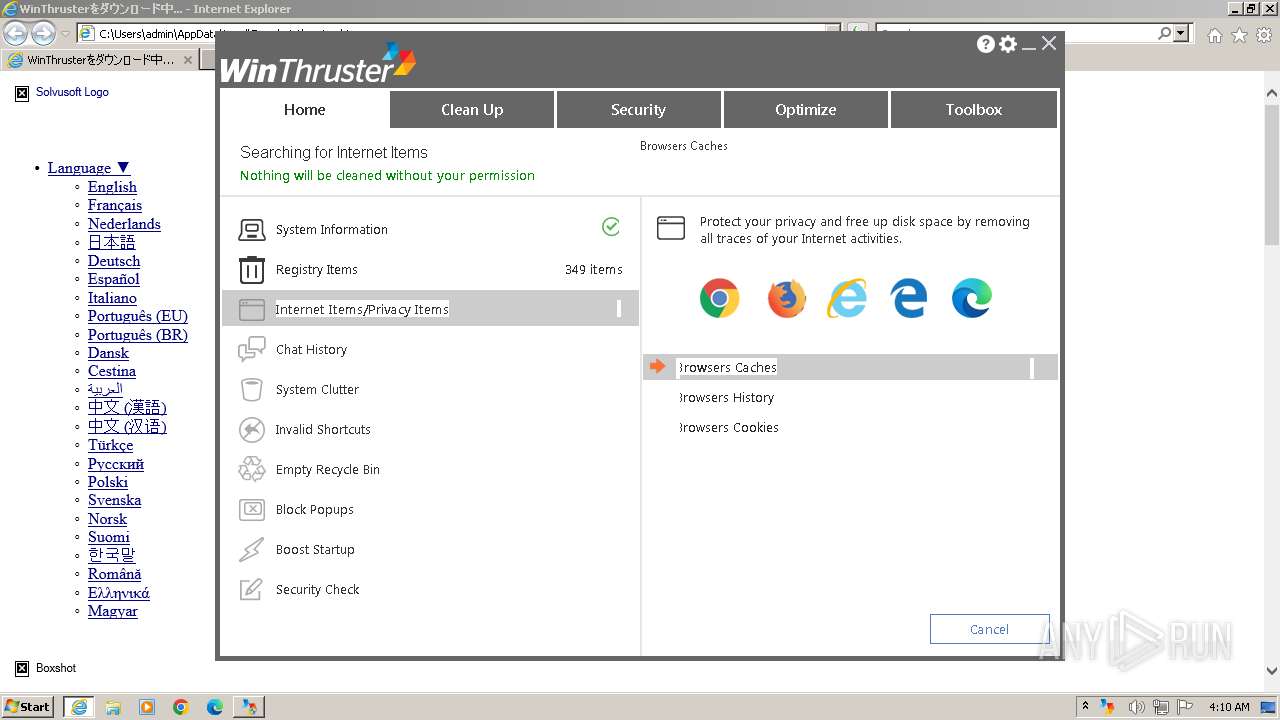Go back in Internet Explorer
The width and height of the screenshot is (1280, 720).
[x=15, y=33]
